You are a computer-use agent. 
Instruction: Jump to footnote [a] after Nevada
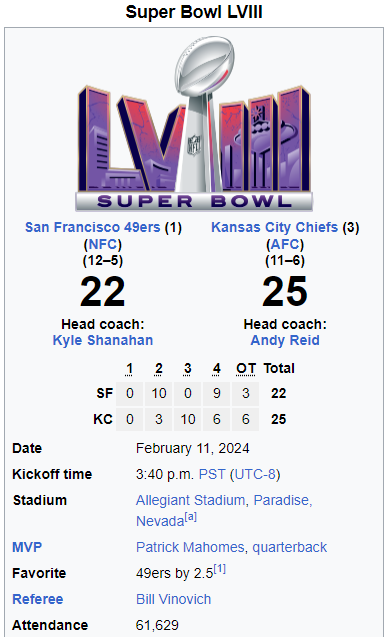click(191, 517)
